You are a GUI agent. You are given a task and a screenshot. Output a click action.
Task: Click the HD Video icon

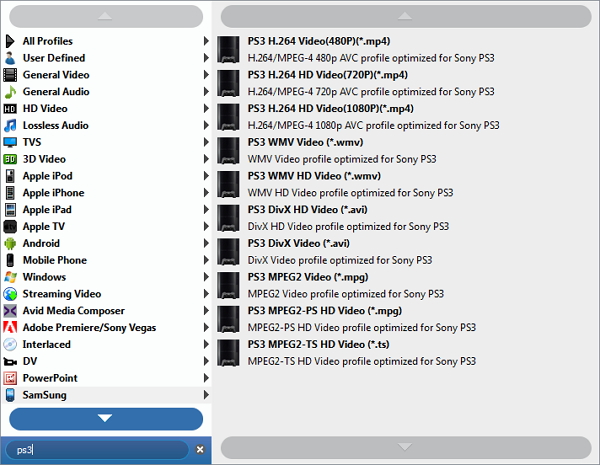tap(10, 109)
